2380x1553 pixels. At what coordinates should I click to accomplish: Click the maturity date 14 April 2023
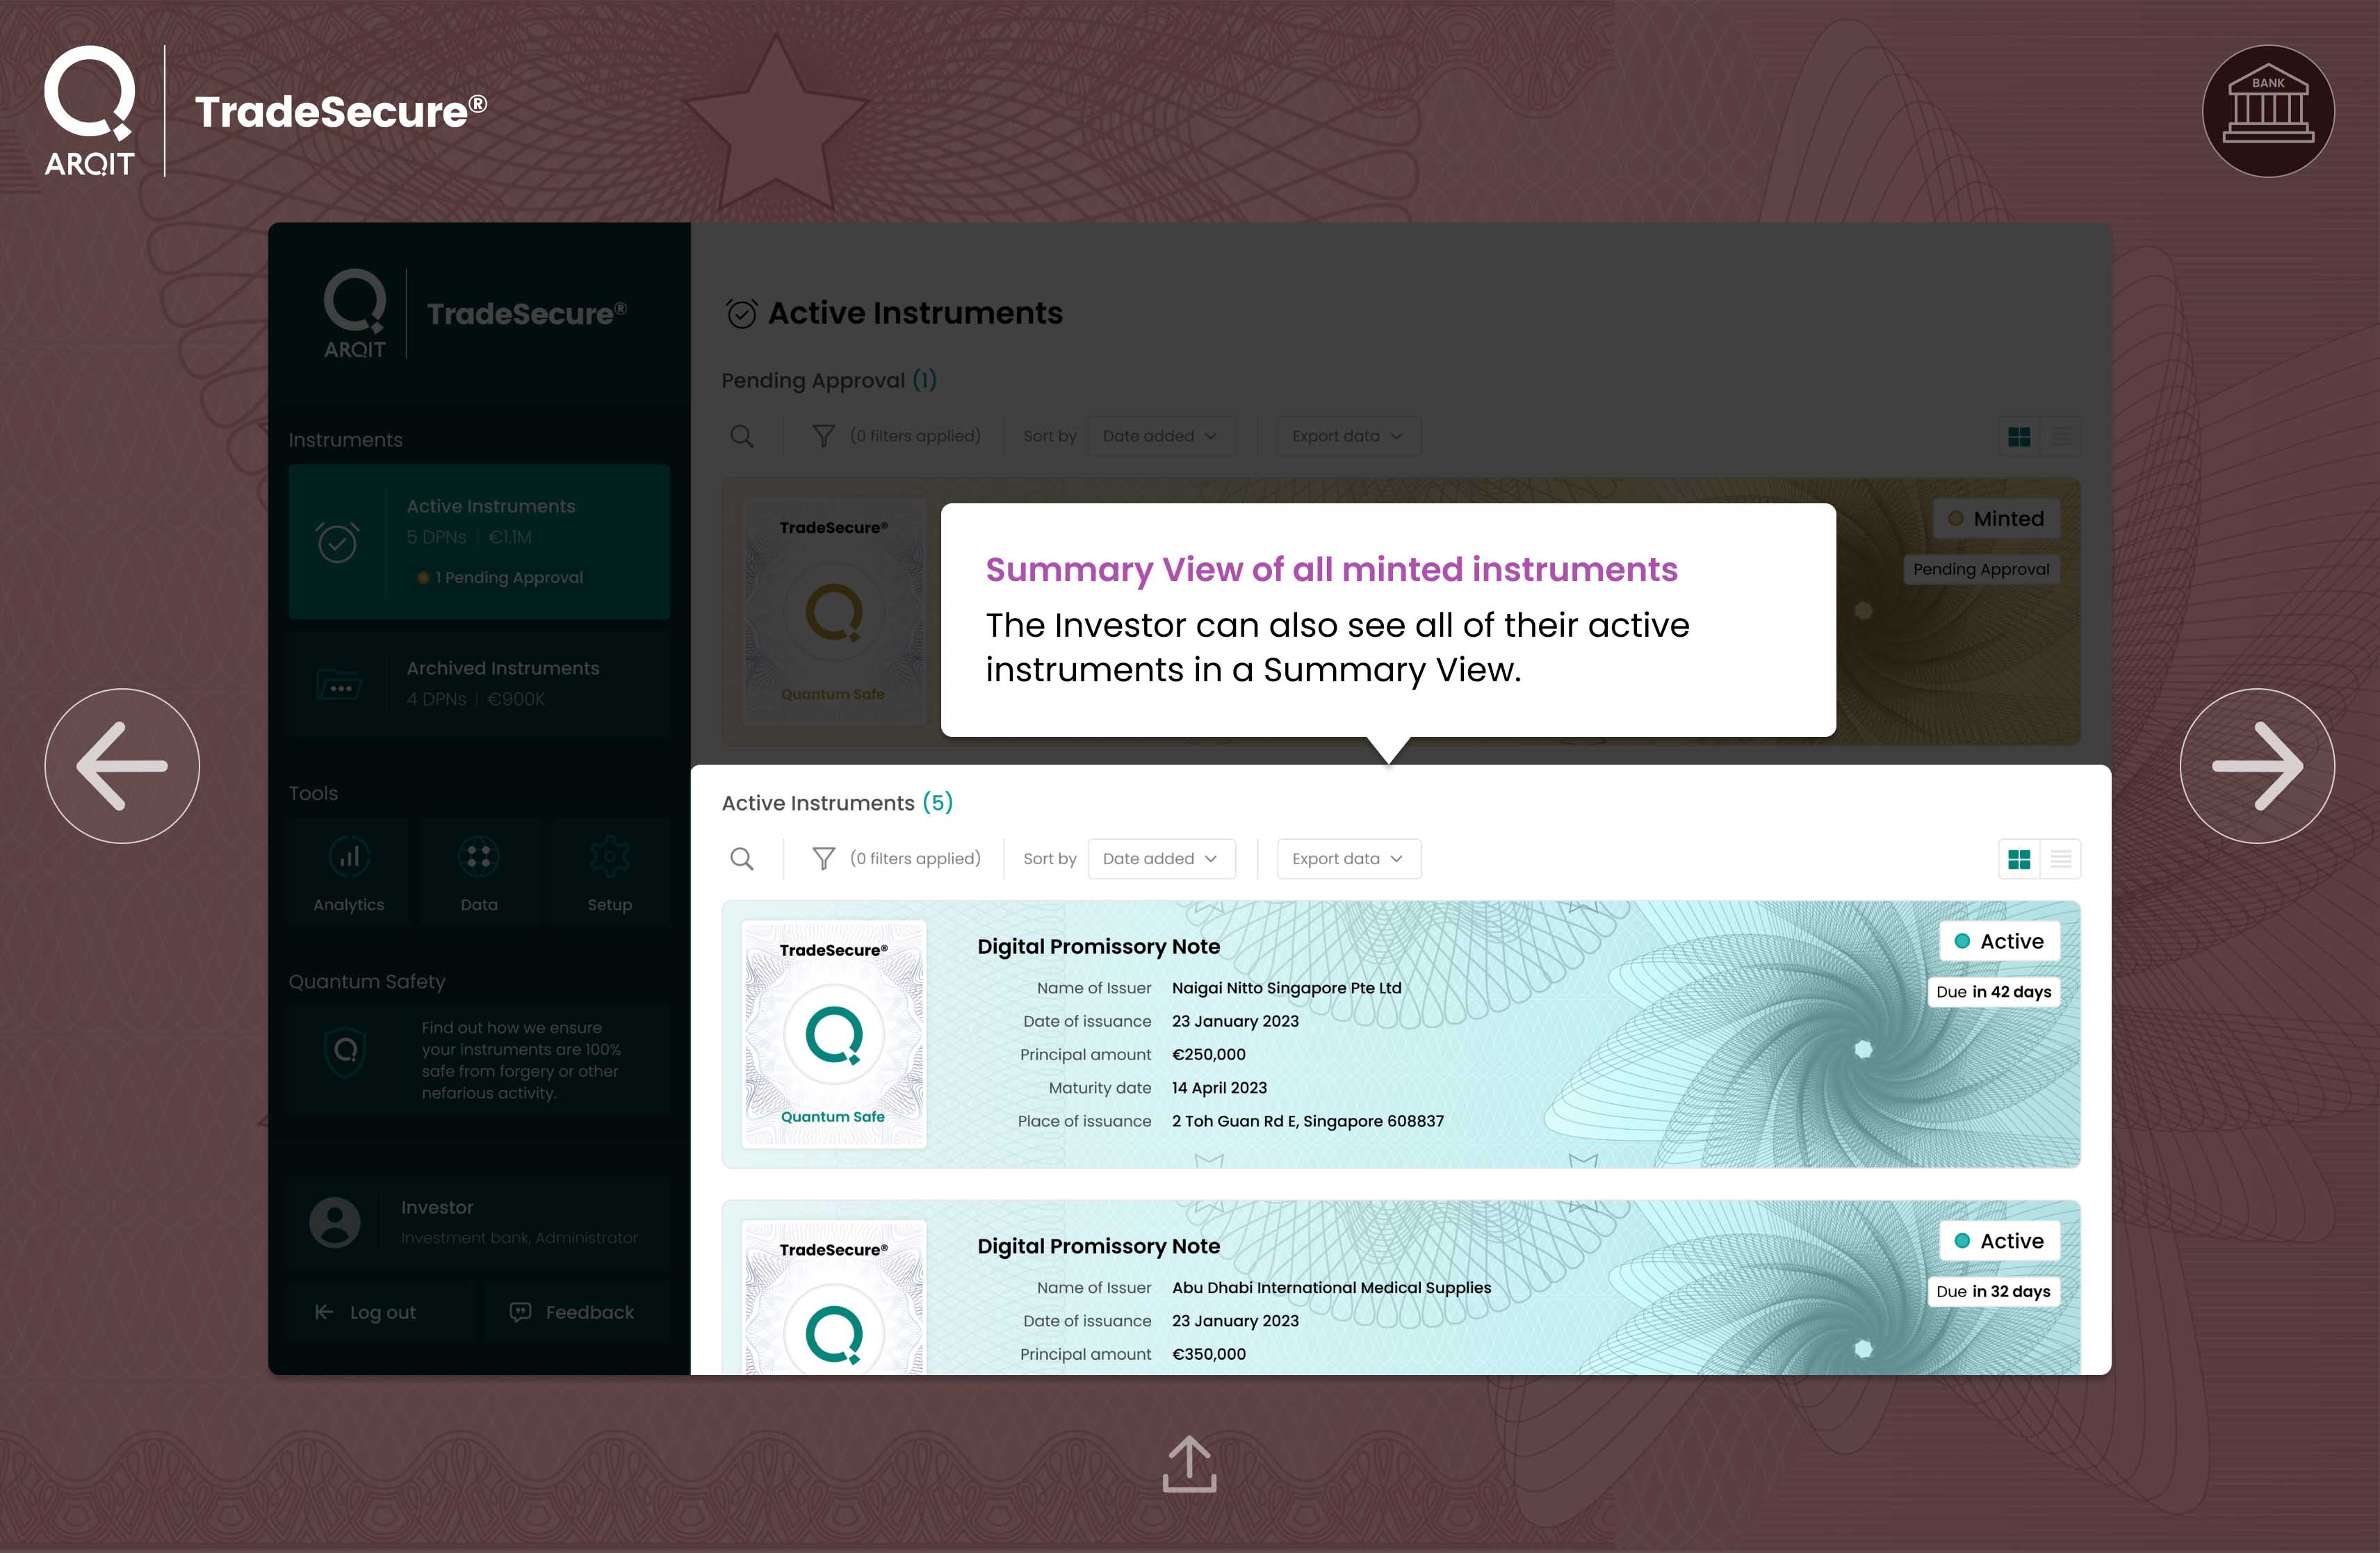[x=1219, y=1087]
